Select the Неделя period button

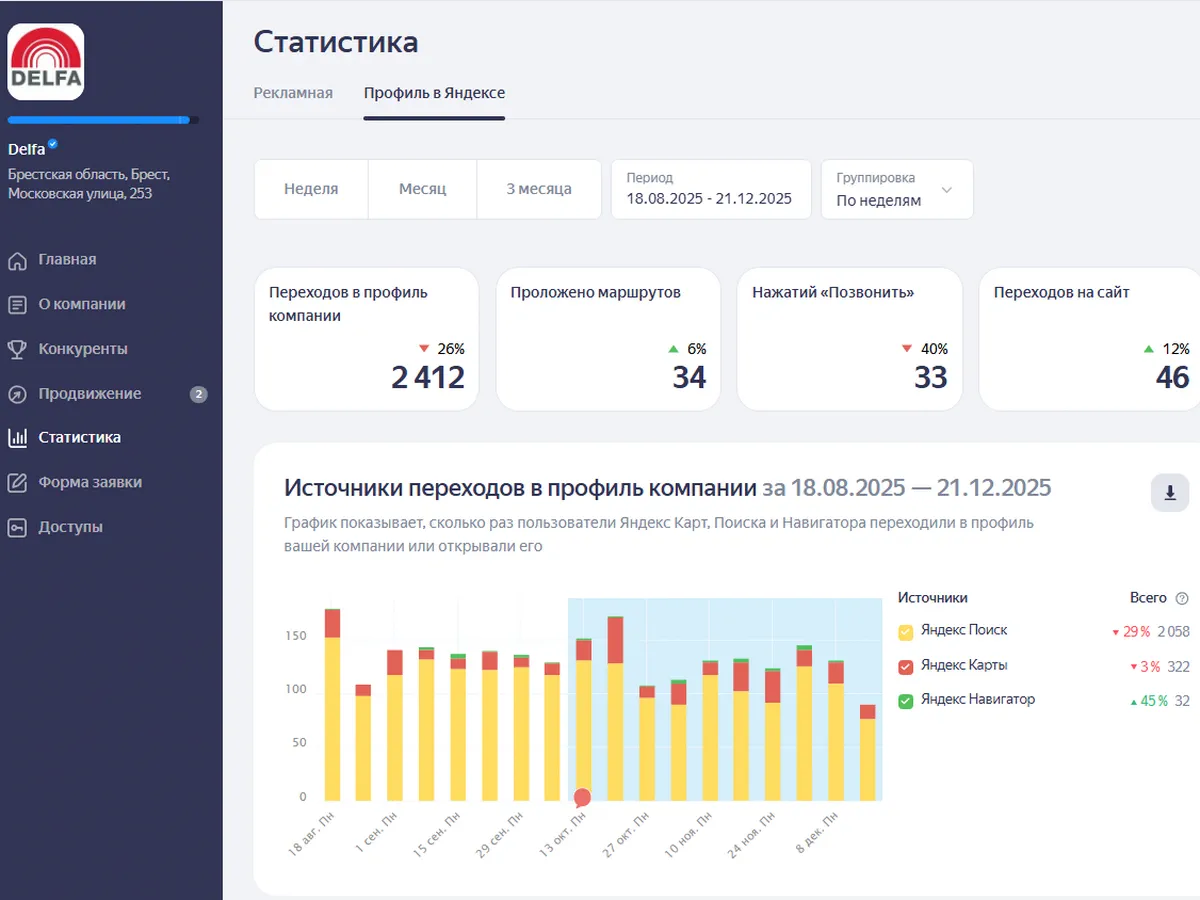pos(311,189)
